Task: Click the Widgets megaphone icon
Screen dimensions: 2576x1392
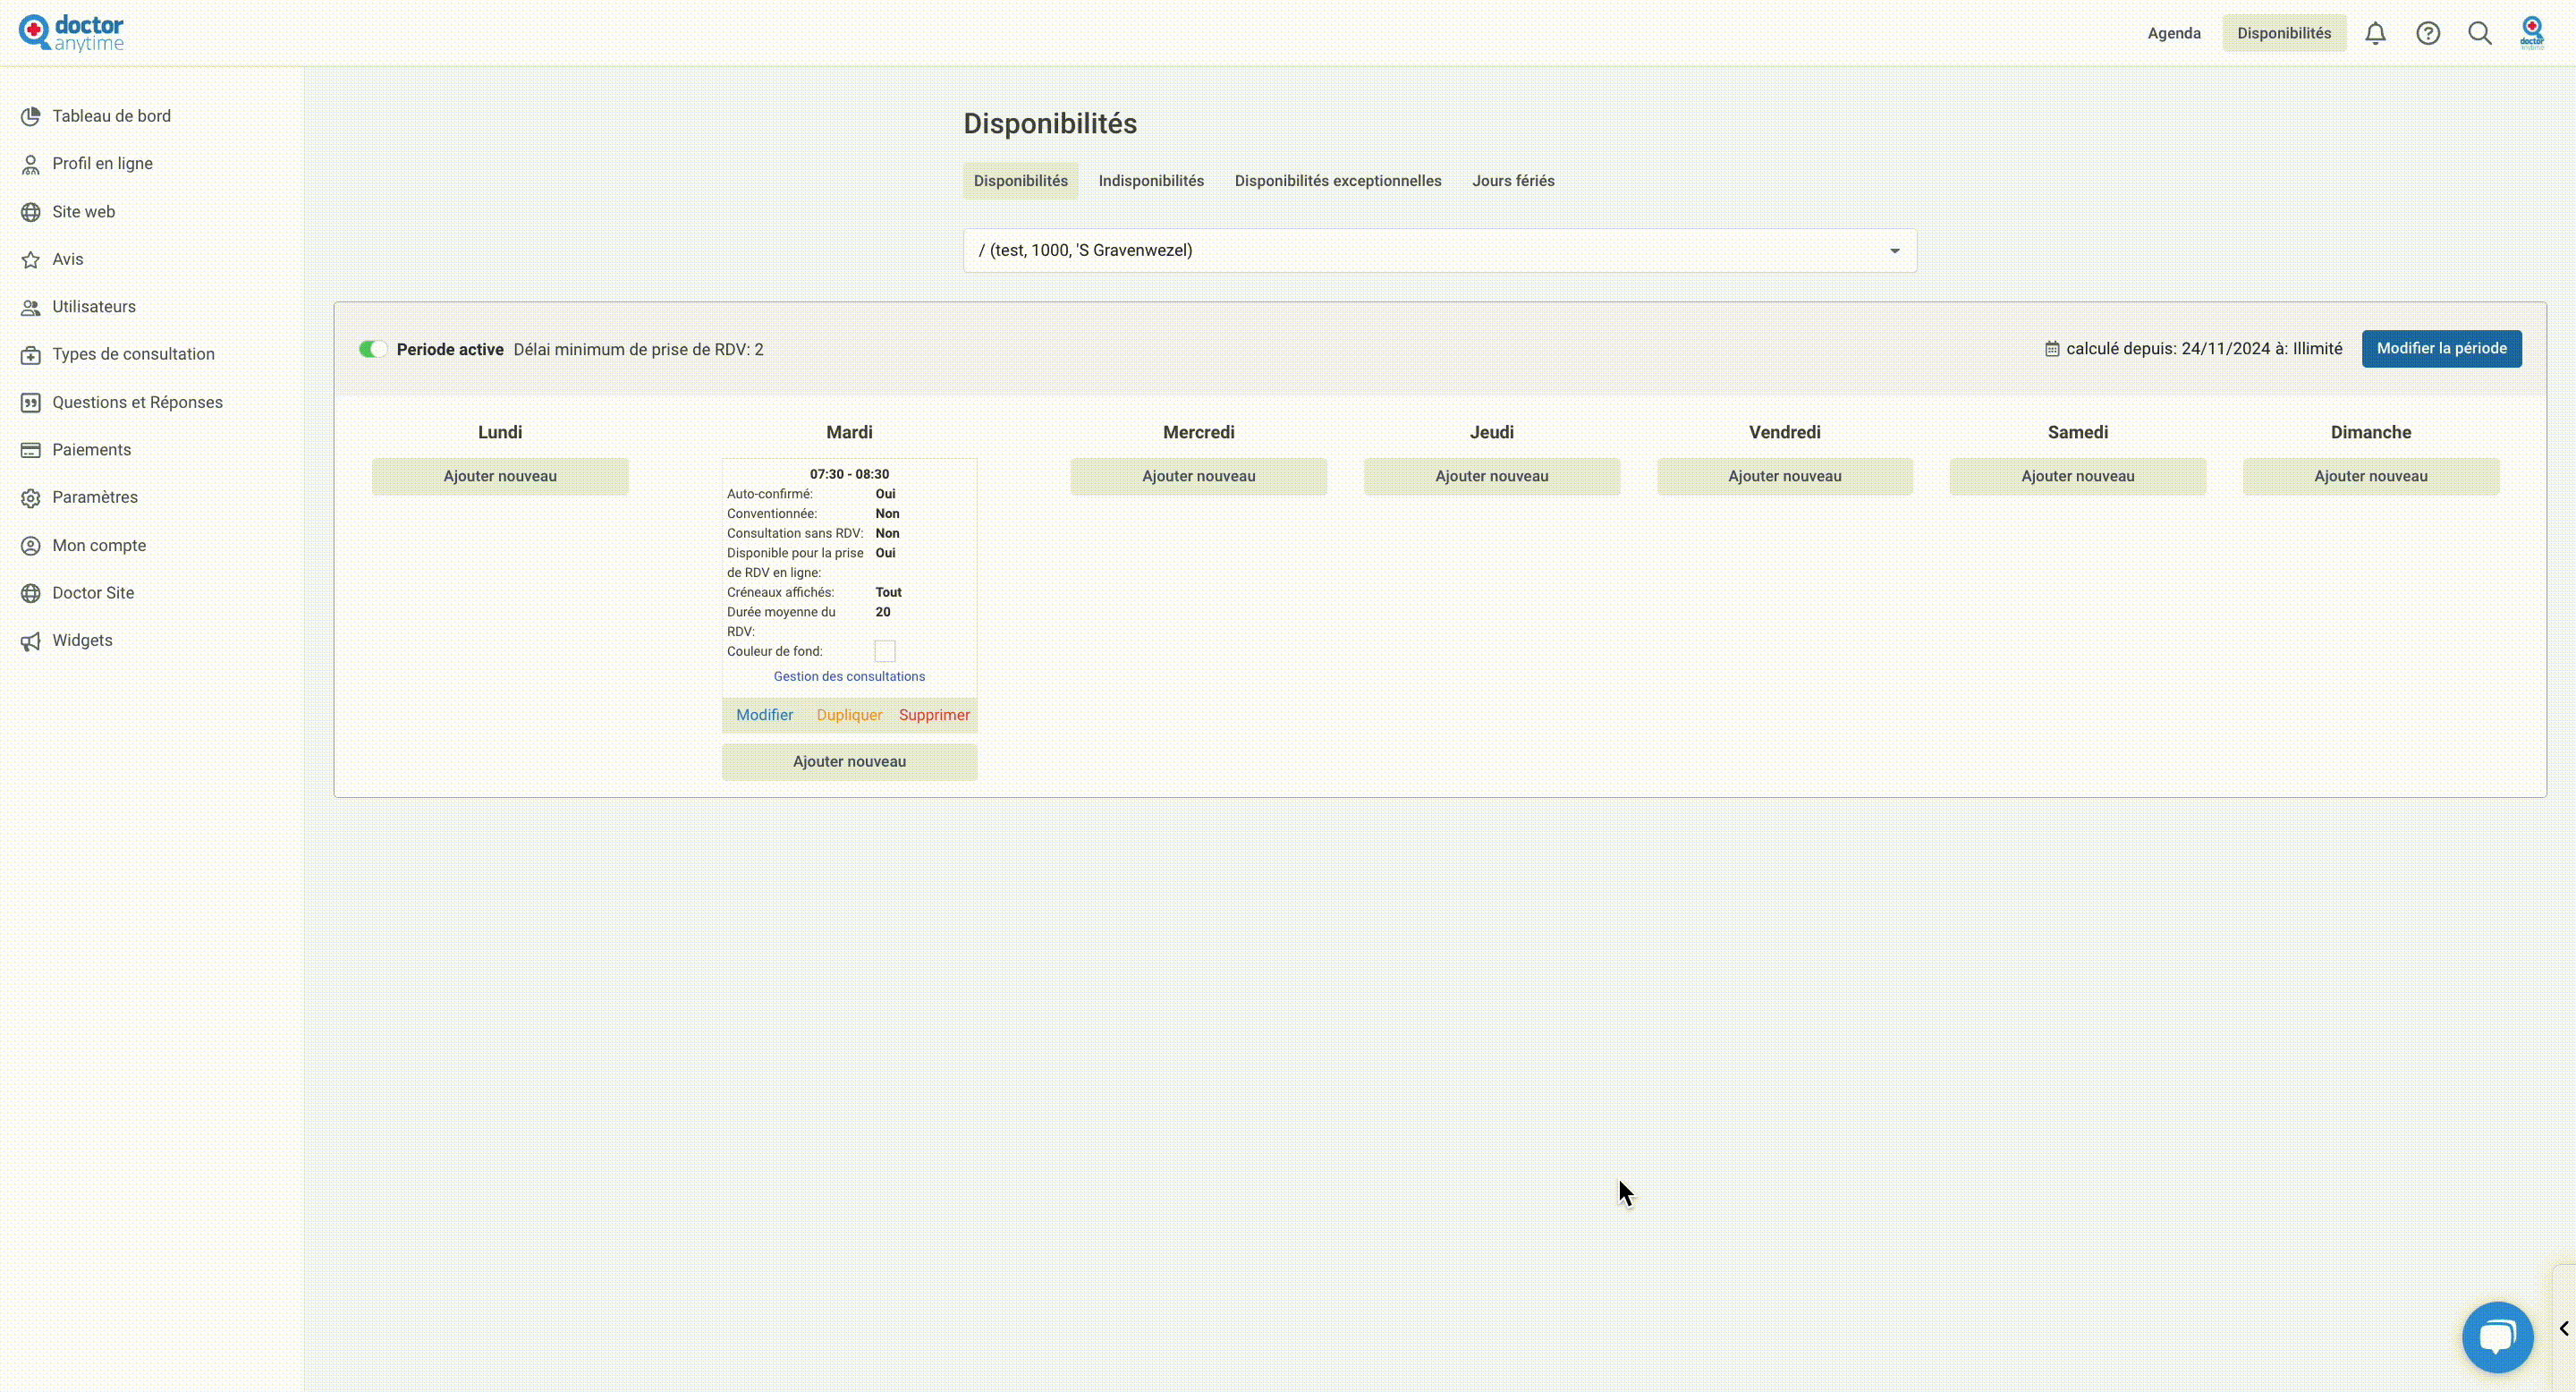Action: tap(31, 641)
